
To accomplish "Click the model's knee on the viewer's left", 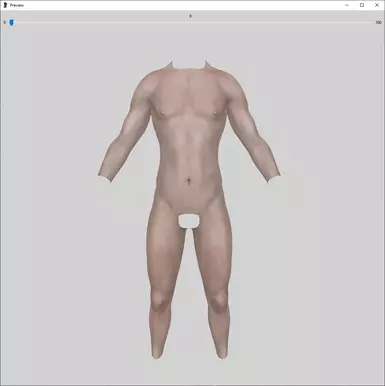I will click(x=159, y=299).
